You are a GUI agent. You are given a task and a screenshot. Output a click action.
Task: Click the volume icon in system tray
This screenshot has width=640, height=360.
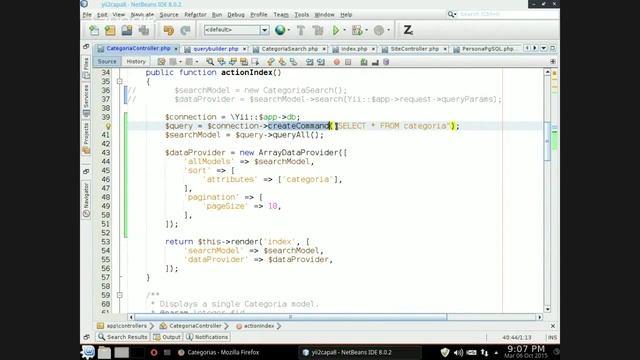tap(458, 352)
